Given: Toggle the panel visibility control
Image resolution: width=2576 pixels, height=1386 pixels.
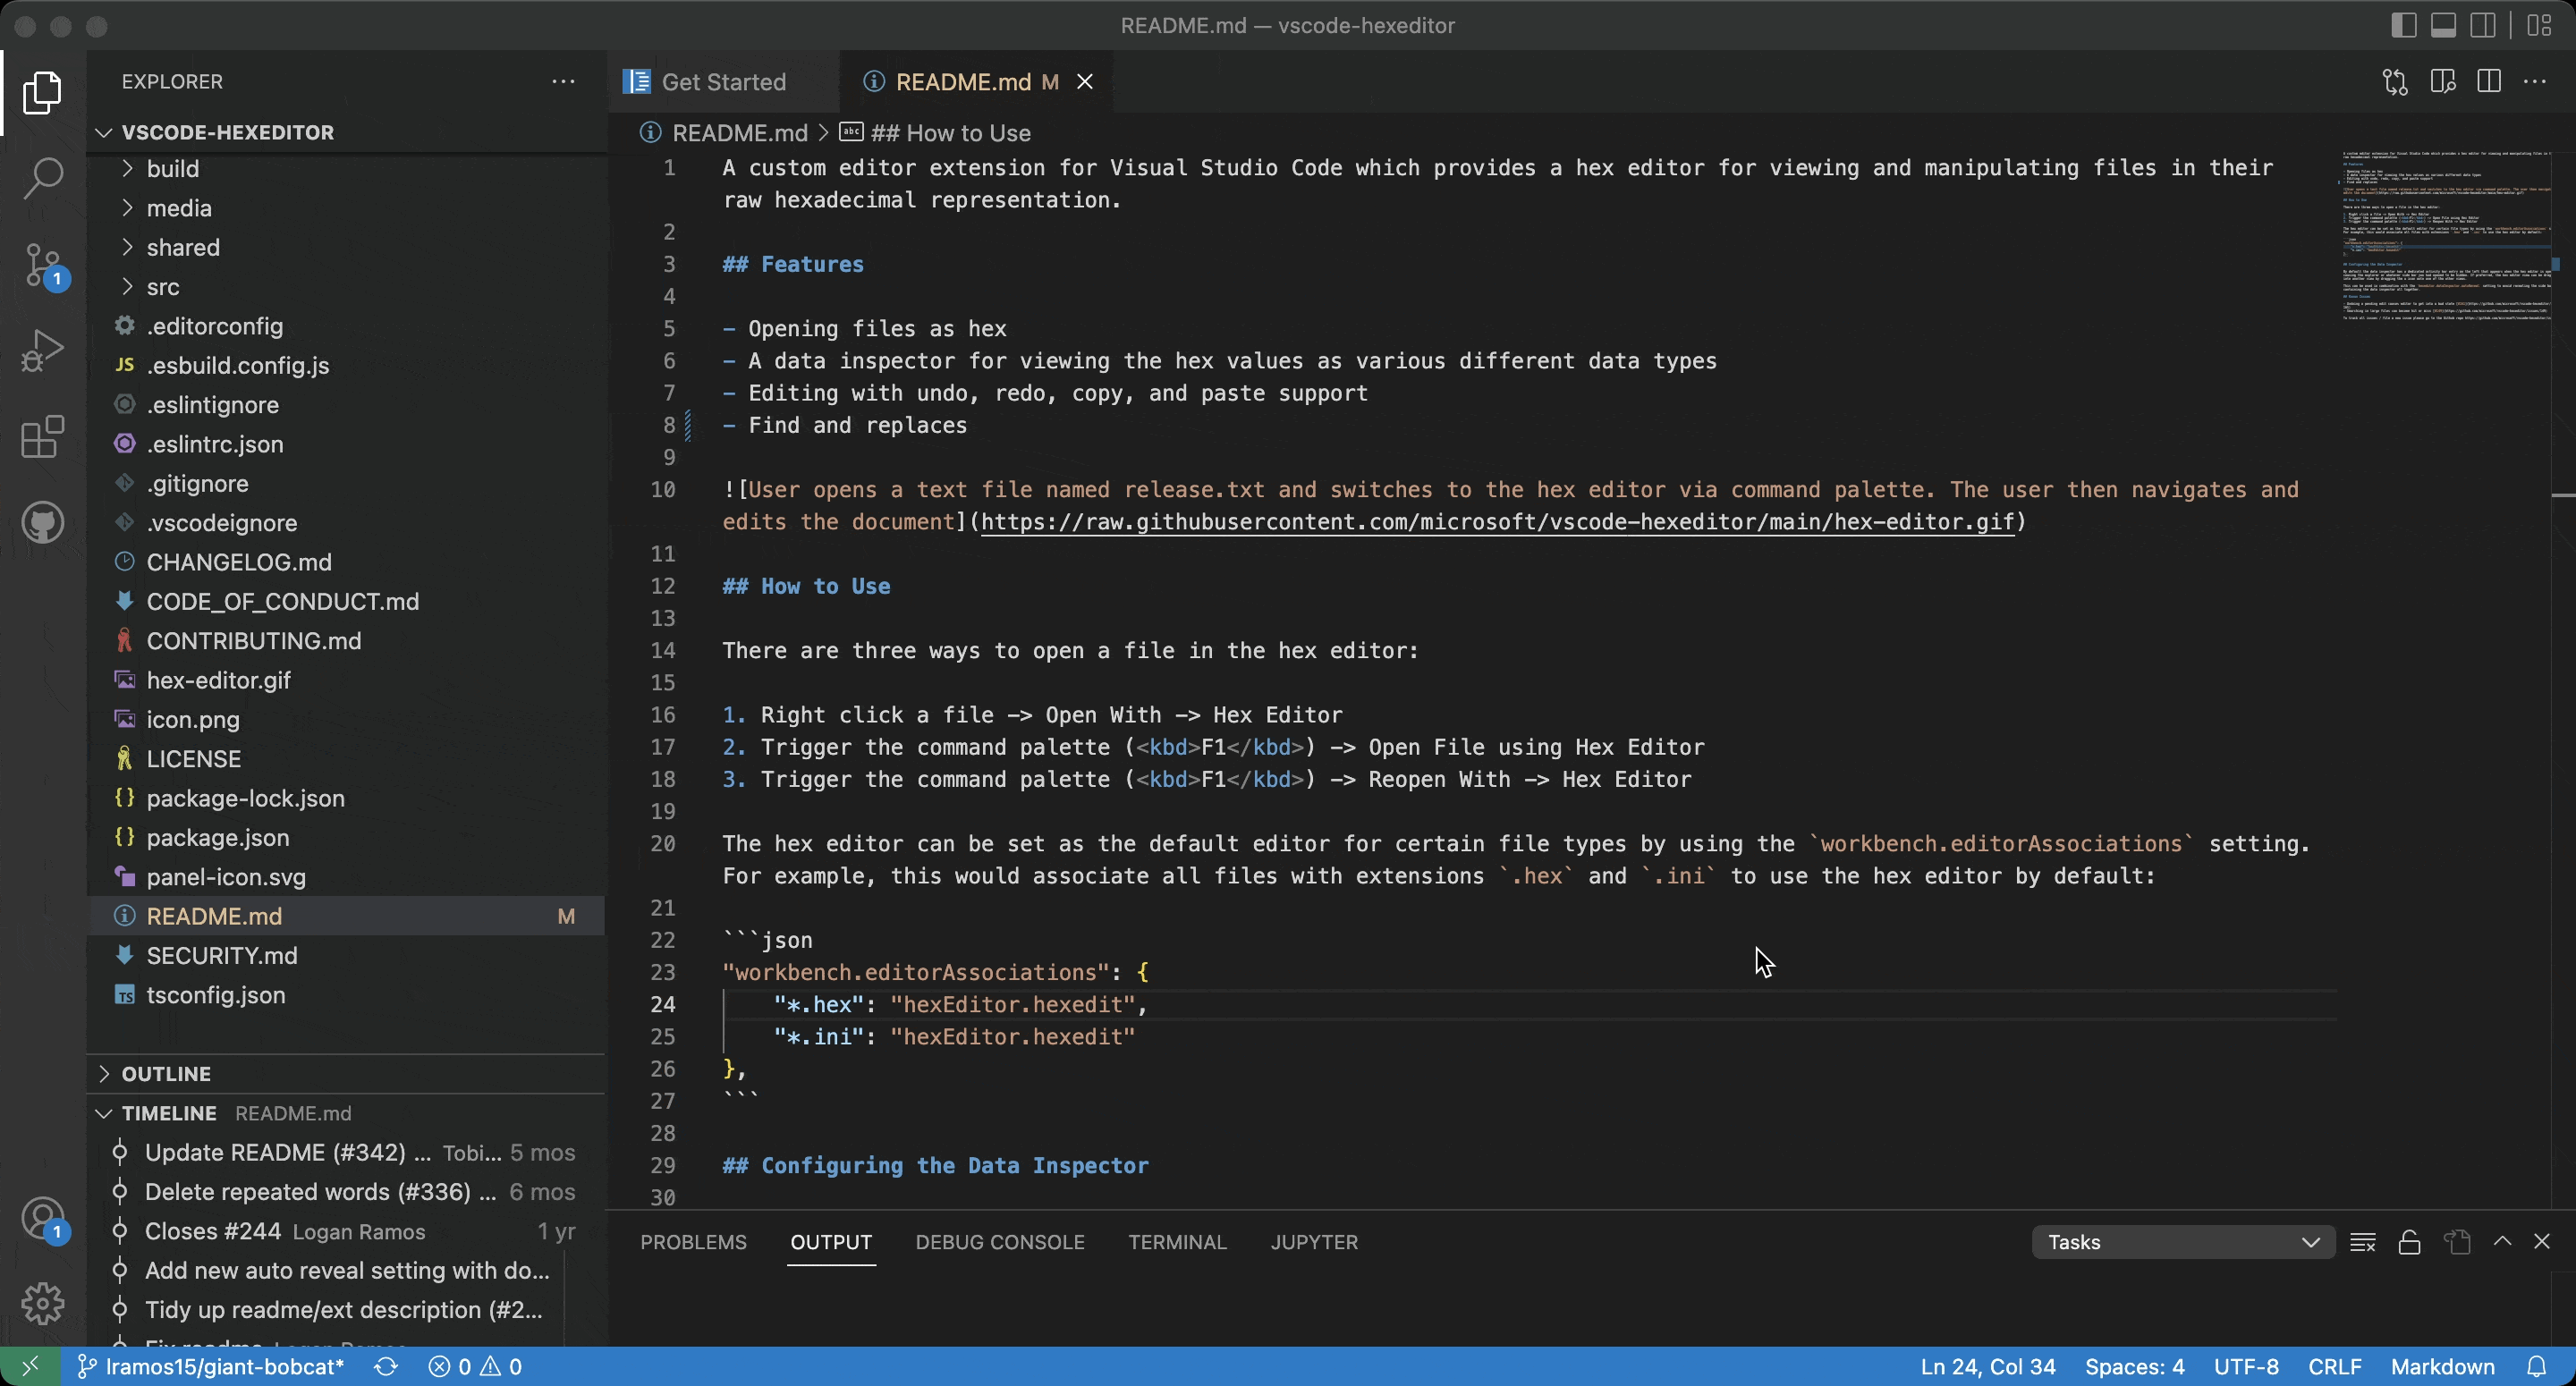Looking at the screenshot, I should click(x=2444, y=25).
